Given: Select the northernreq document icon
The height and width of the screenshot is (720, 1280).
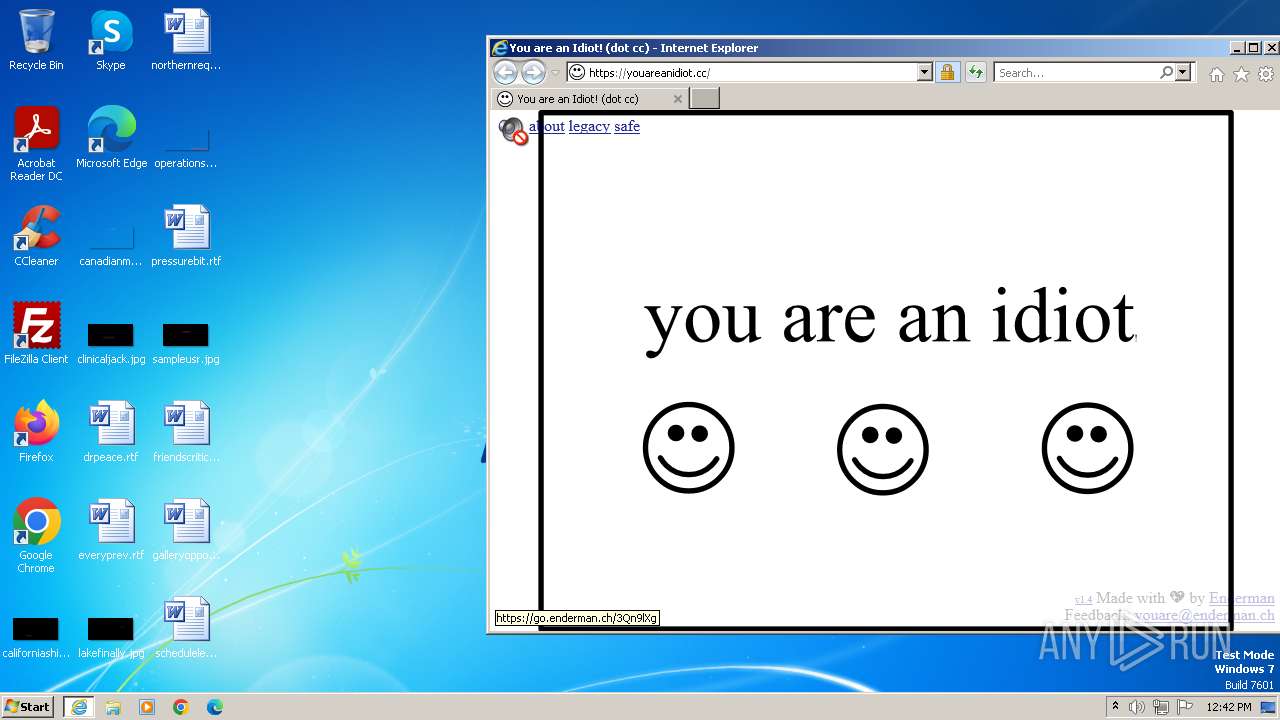Looking at the screenshot, I should click(x=186, y=40).
